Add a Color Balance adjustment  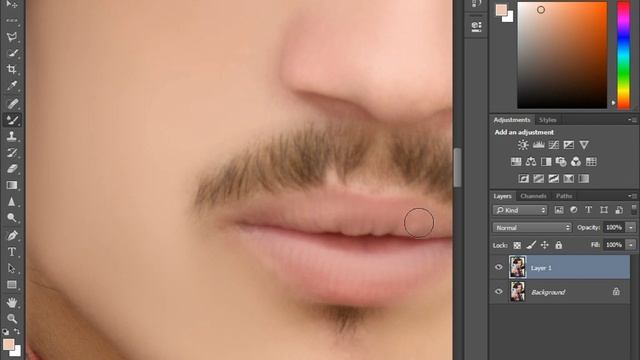tap(531, 162)
